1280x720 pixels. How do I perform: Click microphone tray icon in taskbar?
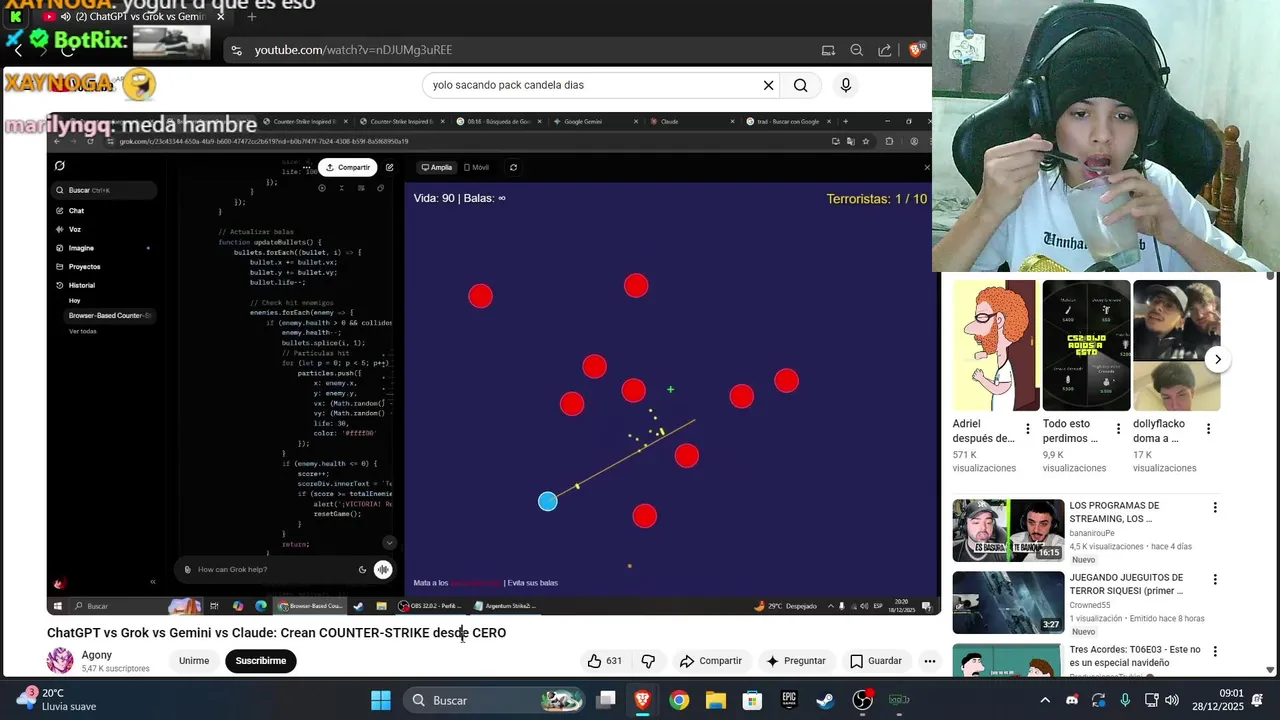(x=1125, y=700)
